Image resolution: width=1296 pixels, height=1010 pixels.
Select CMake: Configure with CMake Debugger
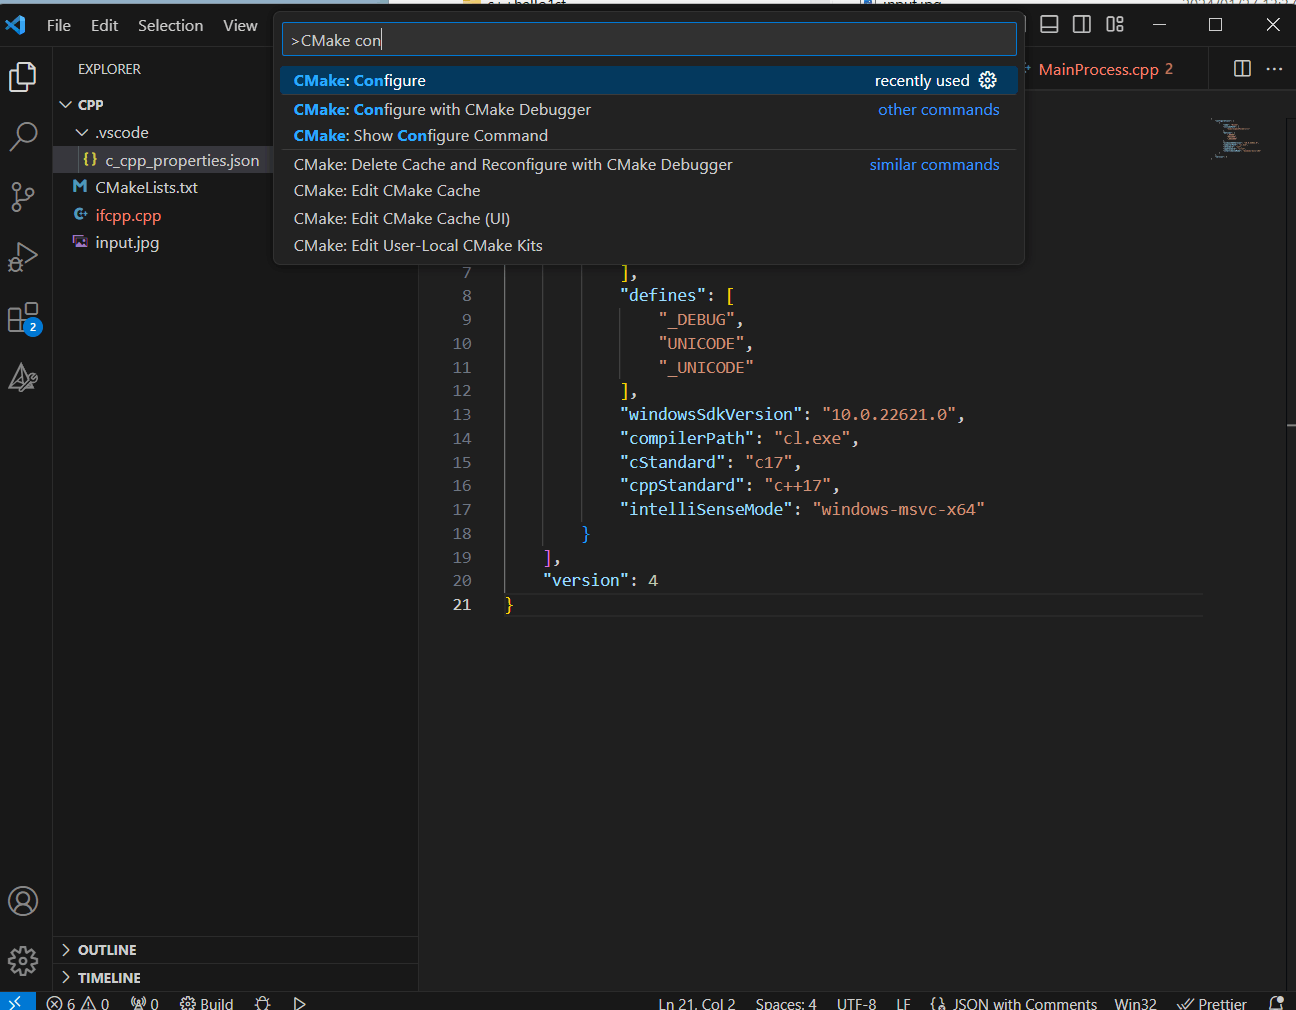coord(648,109)
